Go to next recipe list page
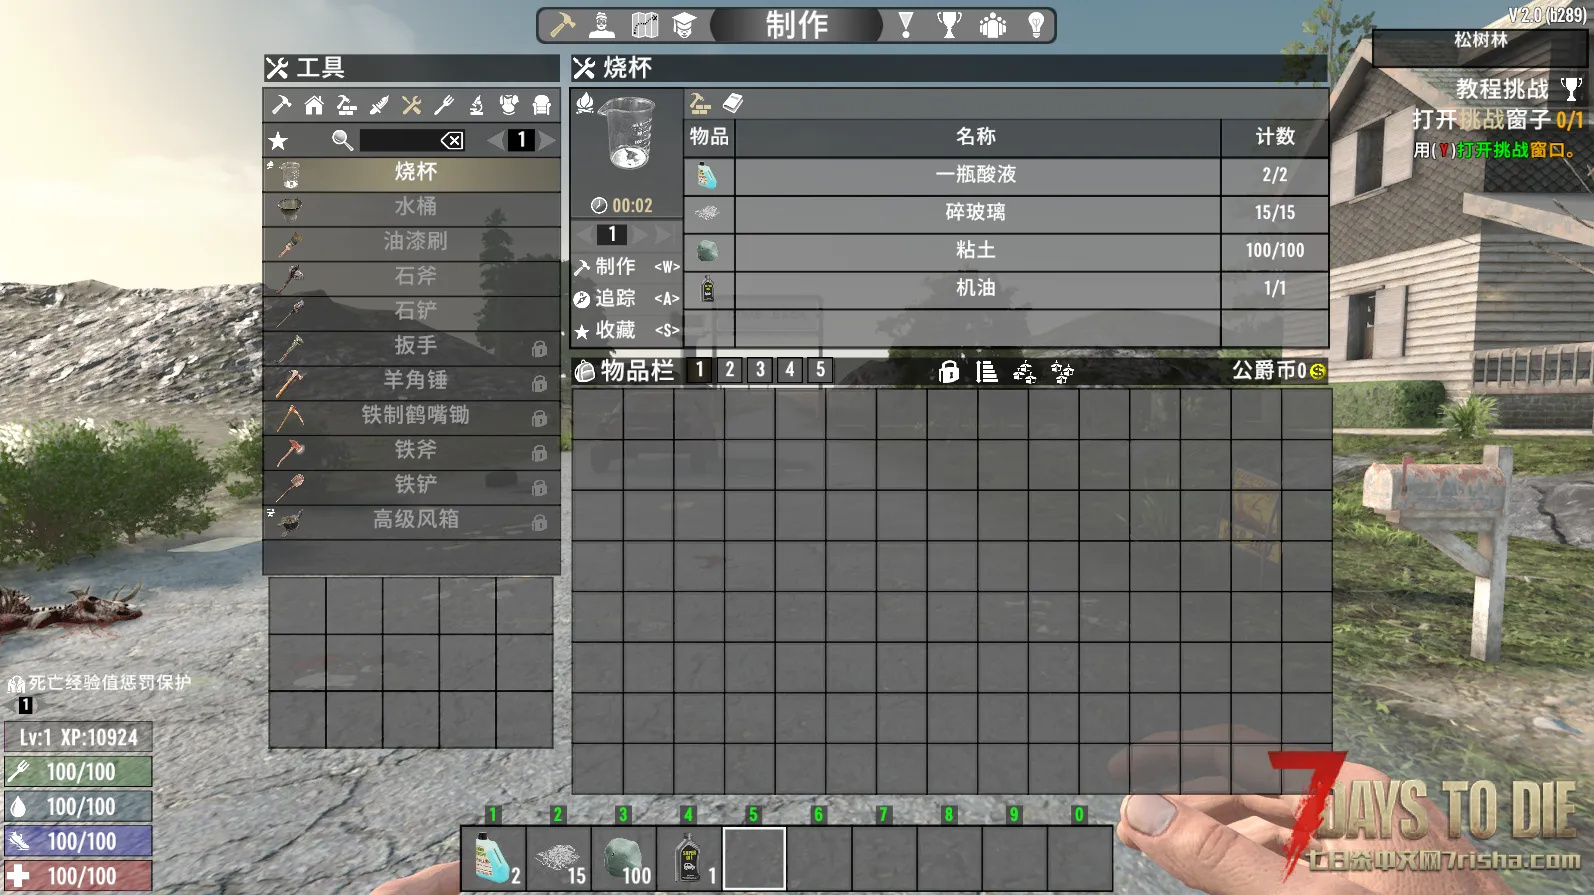The image size is (1594, 895). pos(547,140)
